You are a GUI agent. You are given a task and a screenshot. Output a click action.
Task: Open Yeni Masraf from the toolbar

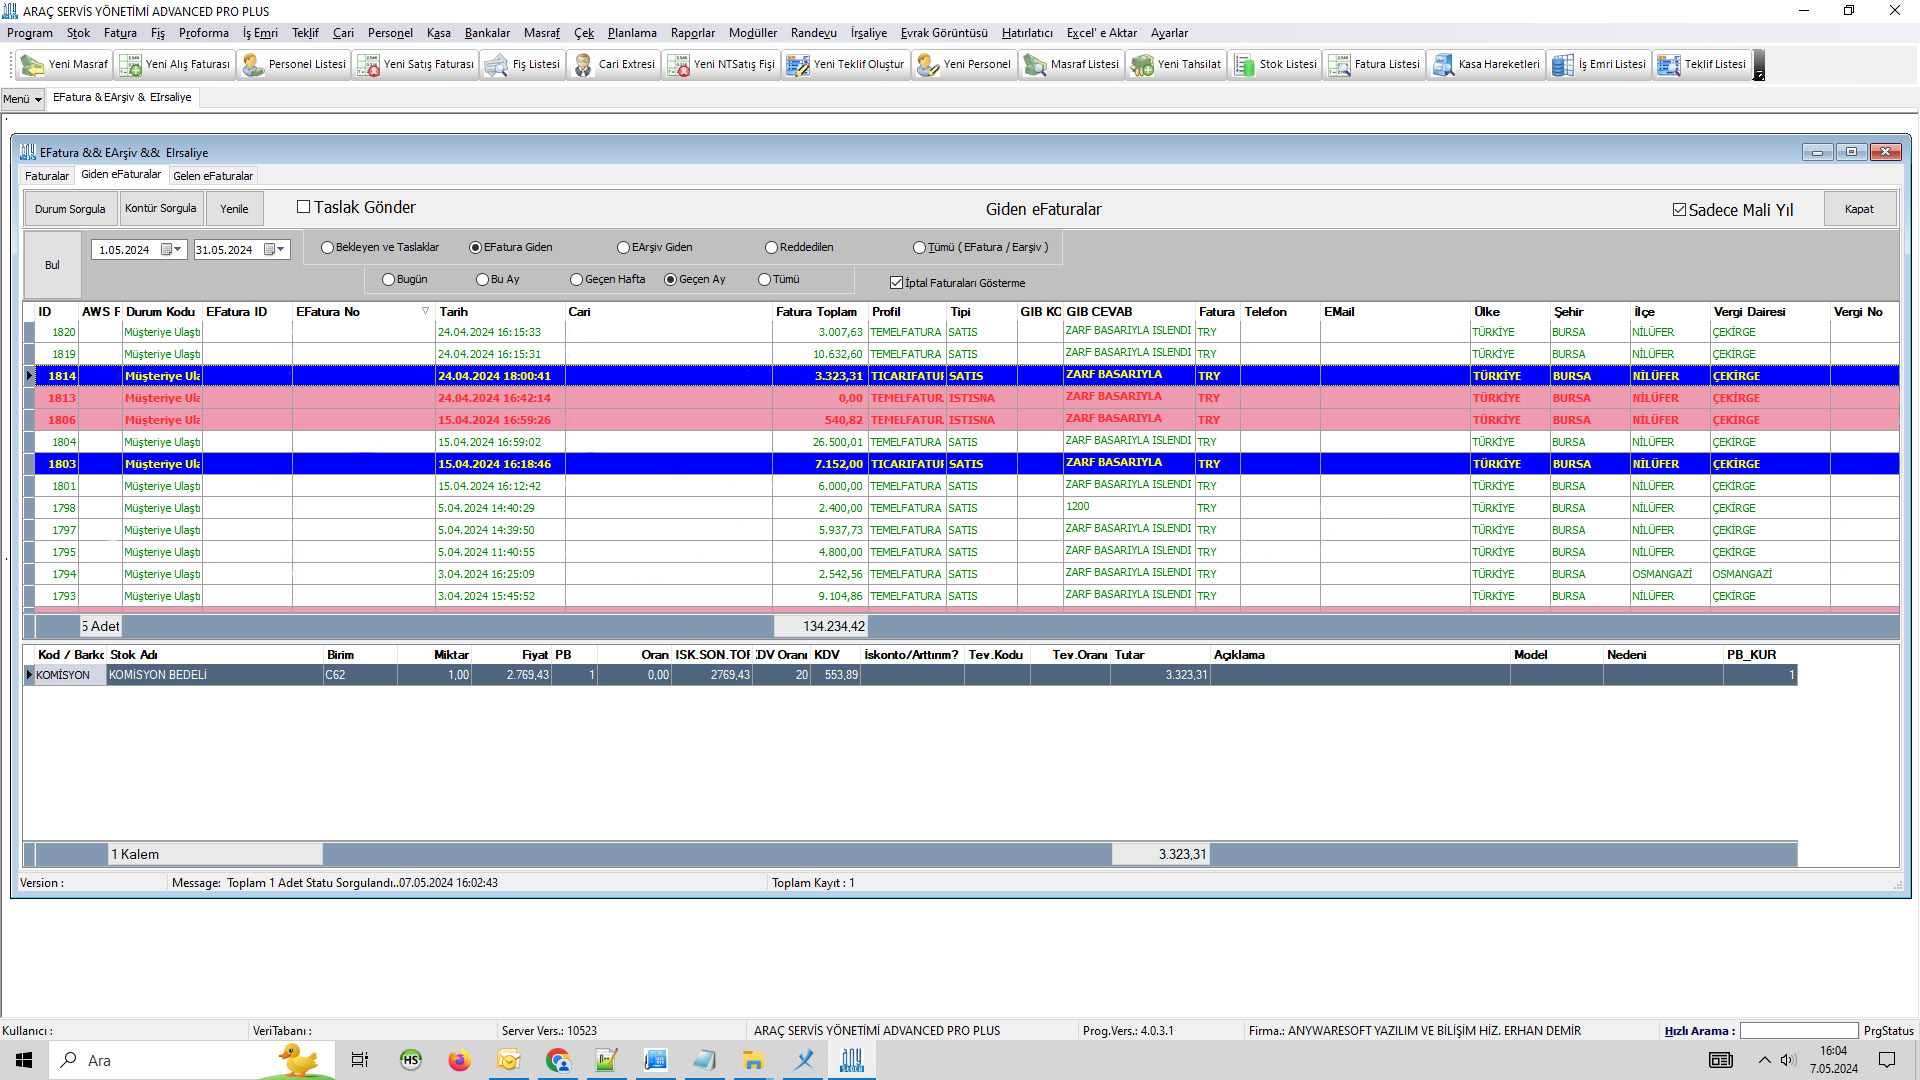[65, 65]
